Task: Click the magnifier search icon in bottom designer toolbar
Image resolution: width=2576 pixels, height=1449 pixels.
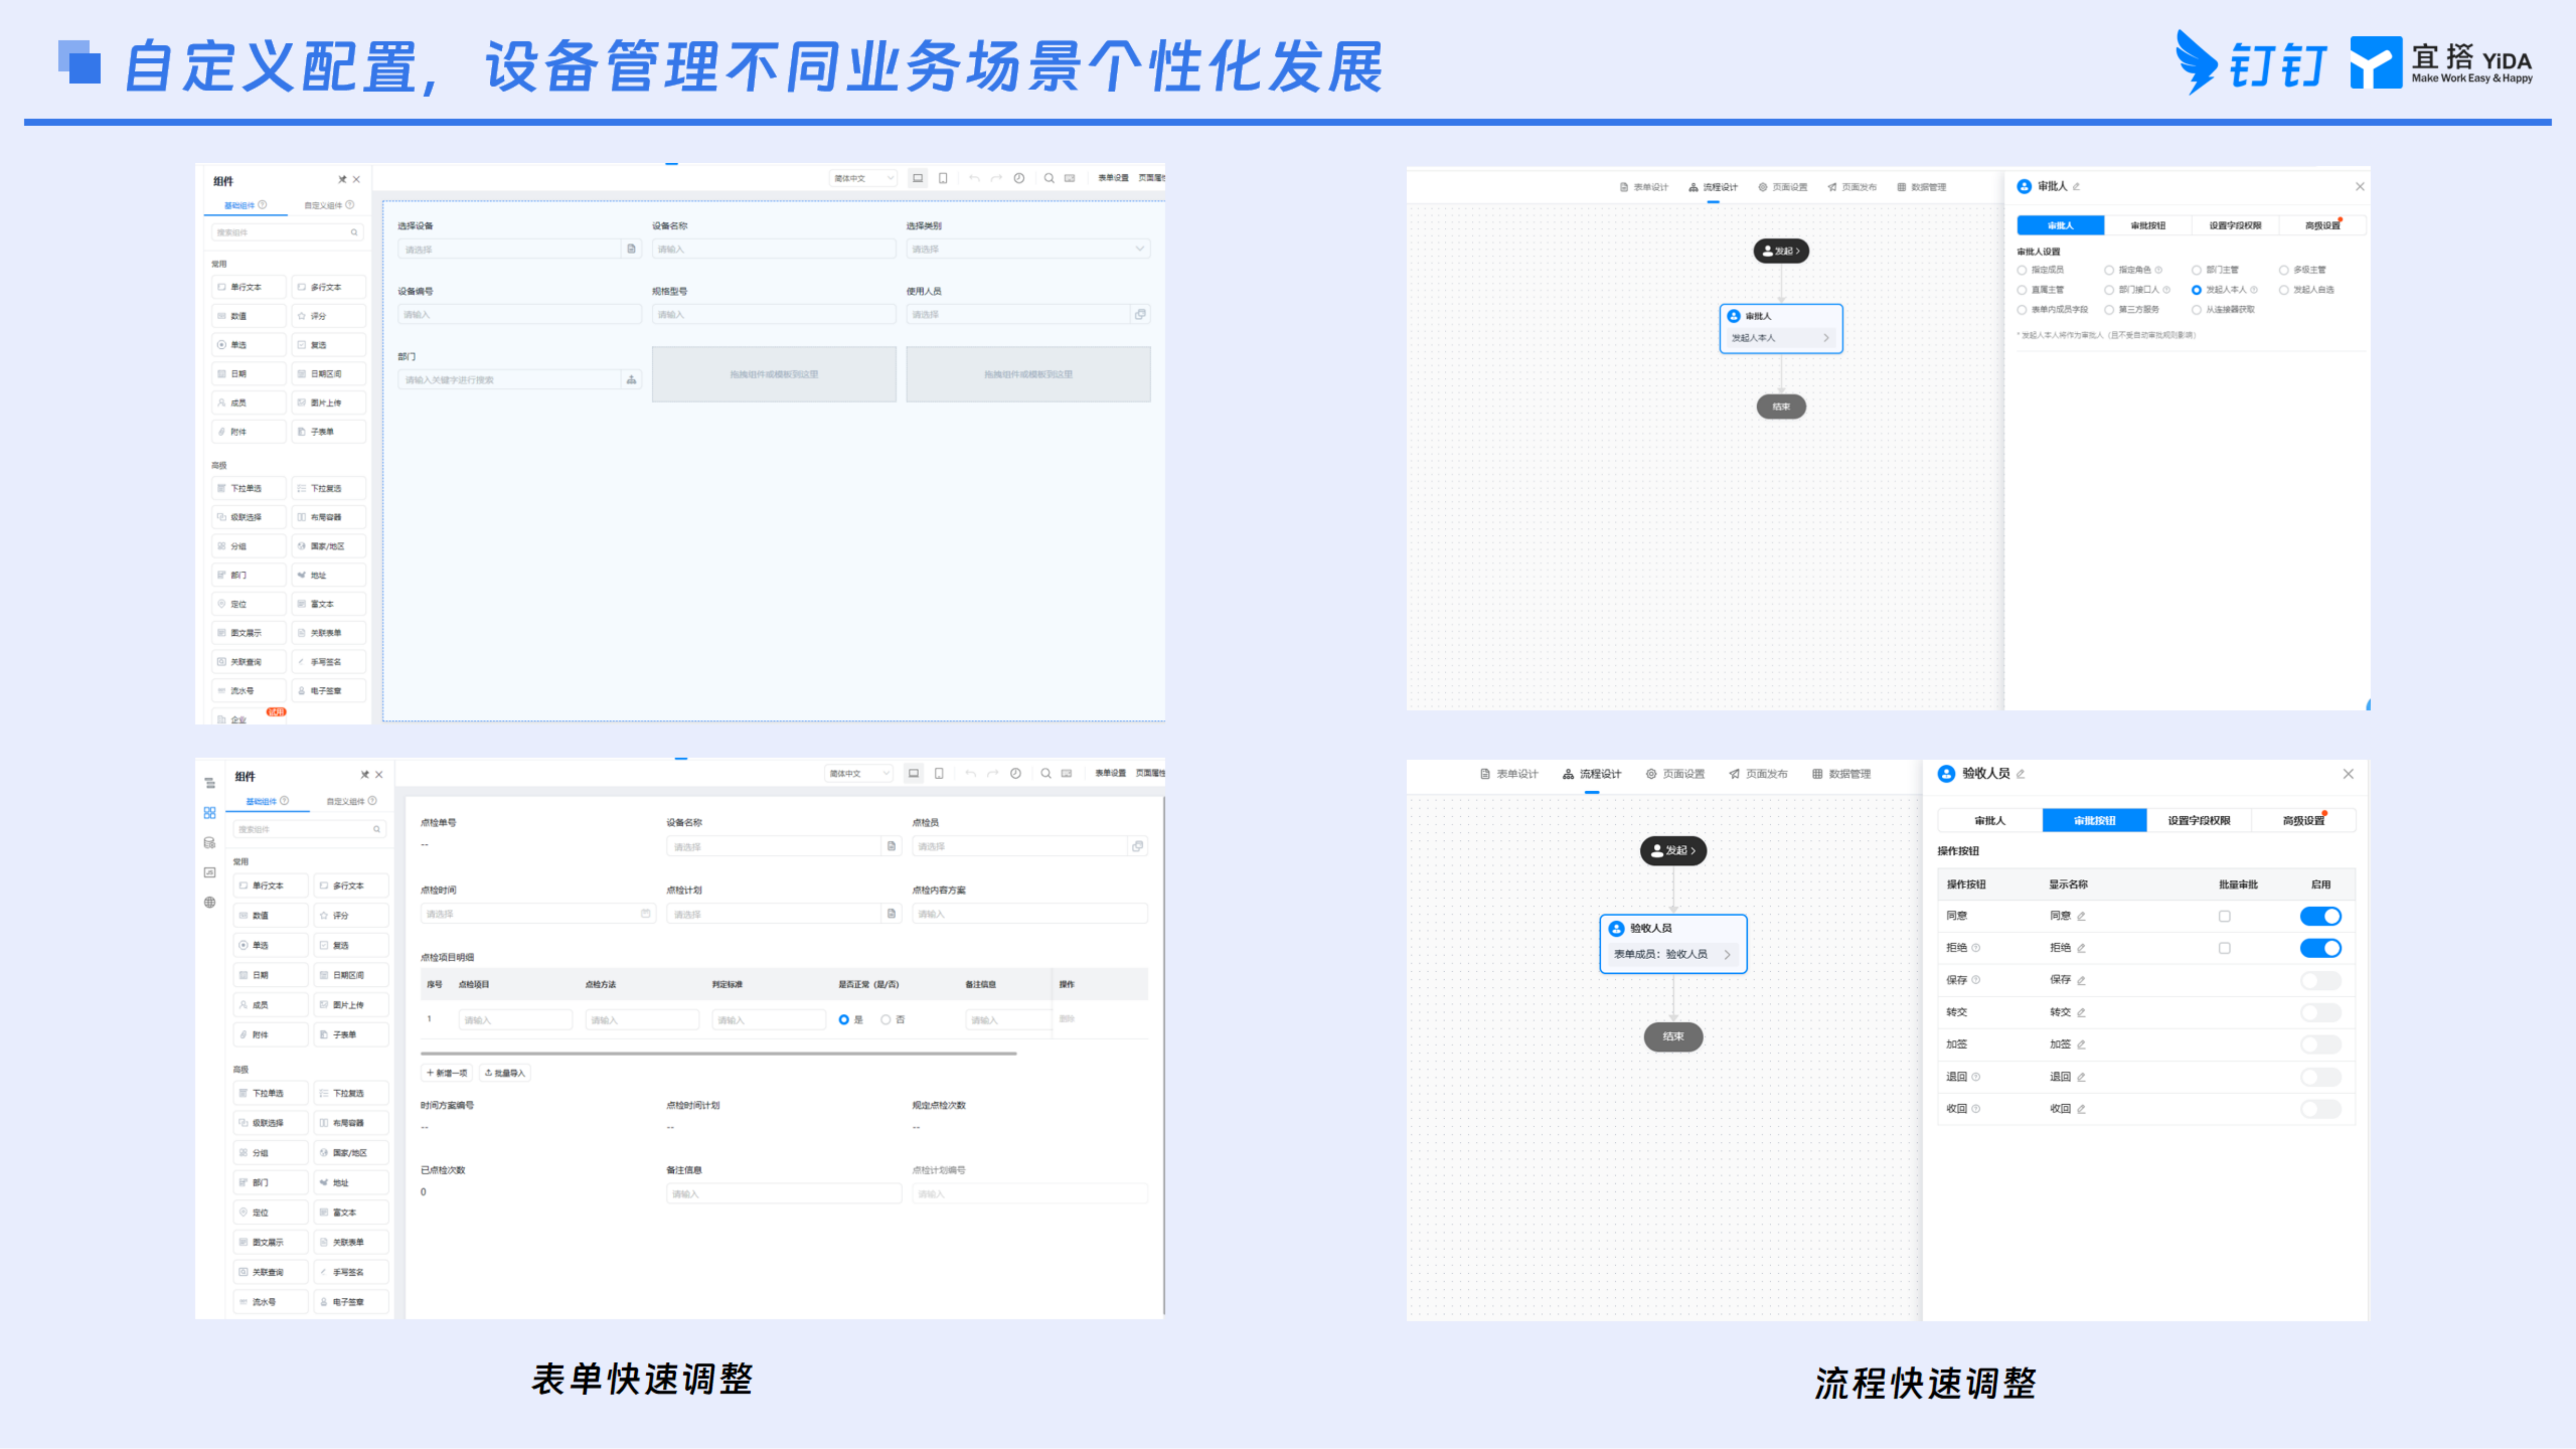Action: coord(1046,773)
